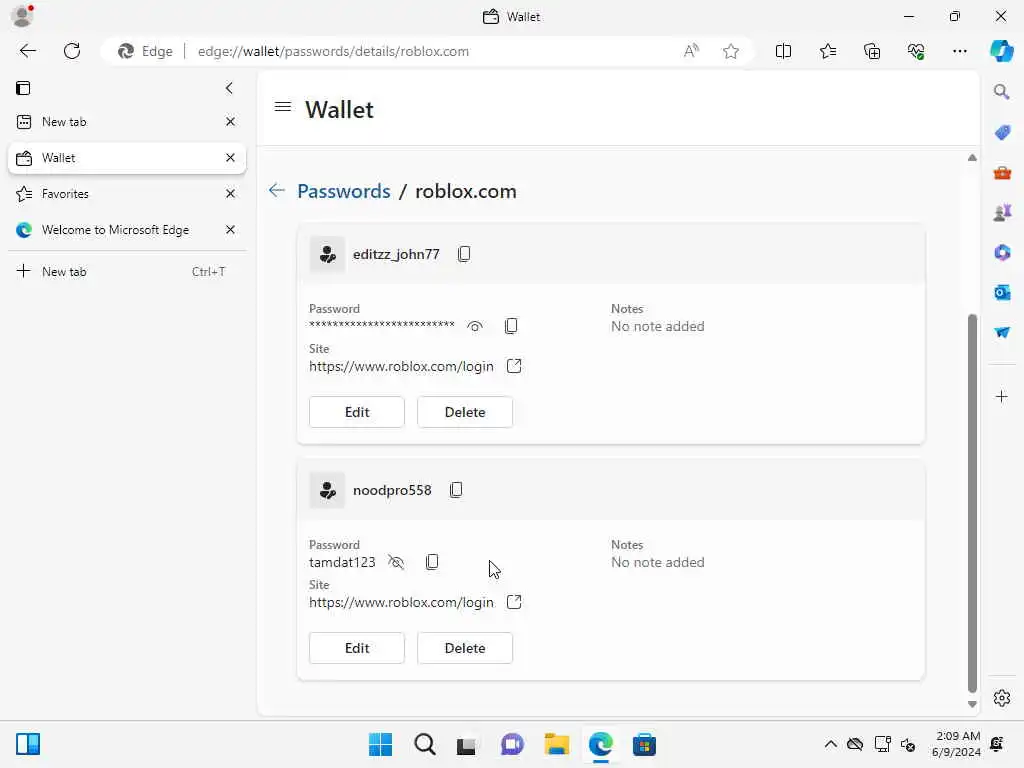Switch to Welcome to Microsoft Edge tab
The height and width of the screenshot is (768, 1024).
point(127,230)
